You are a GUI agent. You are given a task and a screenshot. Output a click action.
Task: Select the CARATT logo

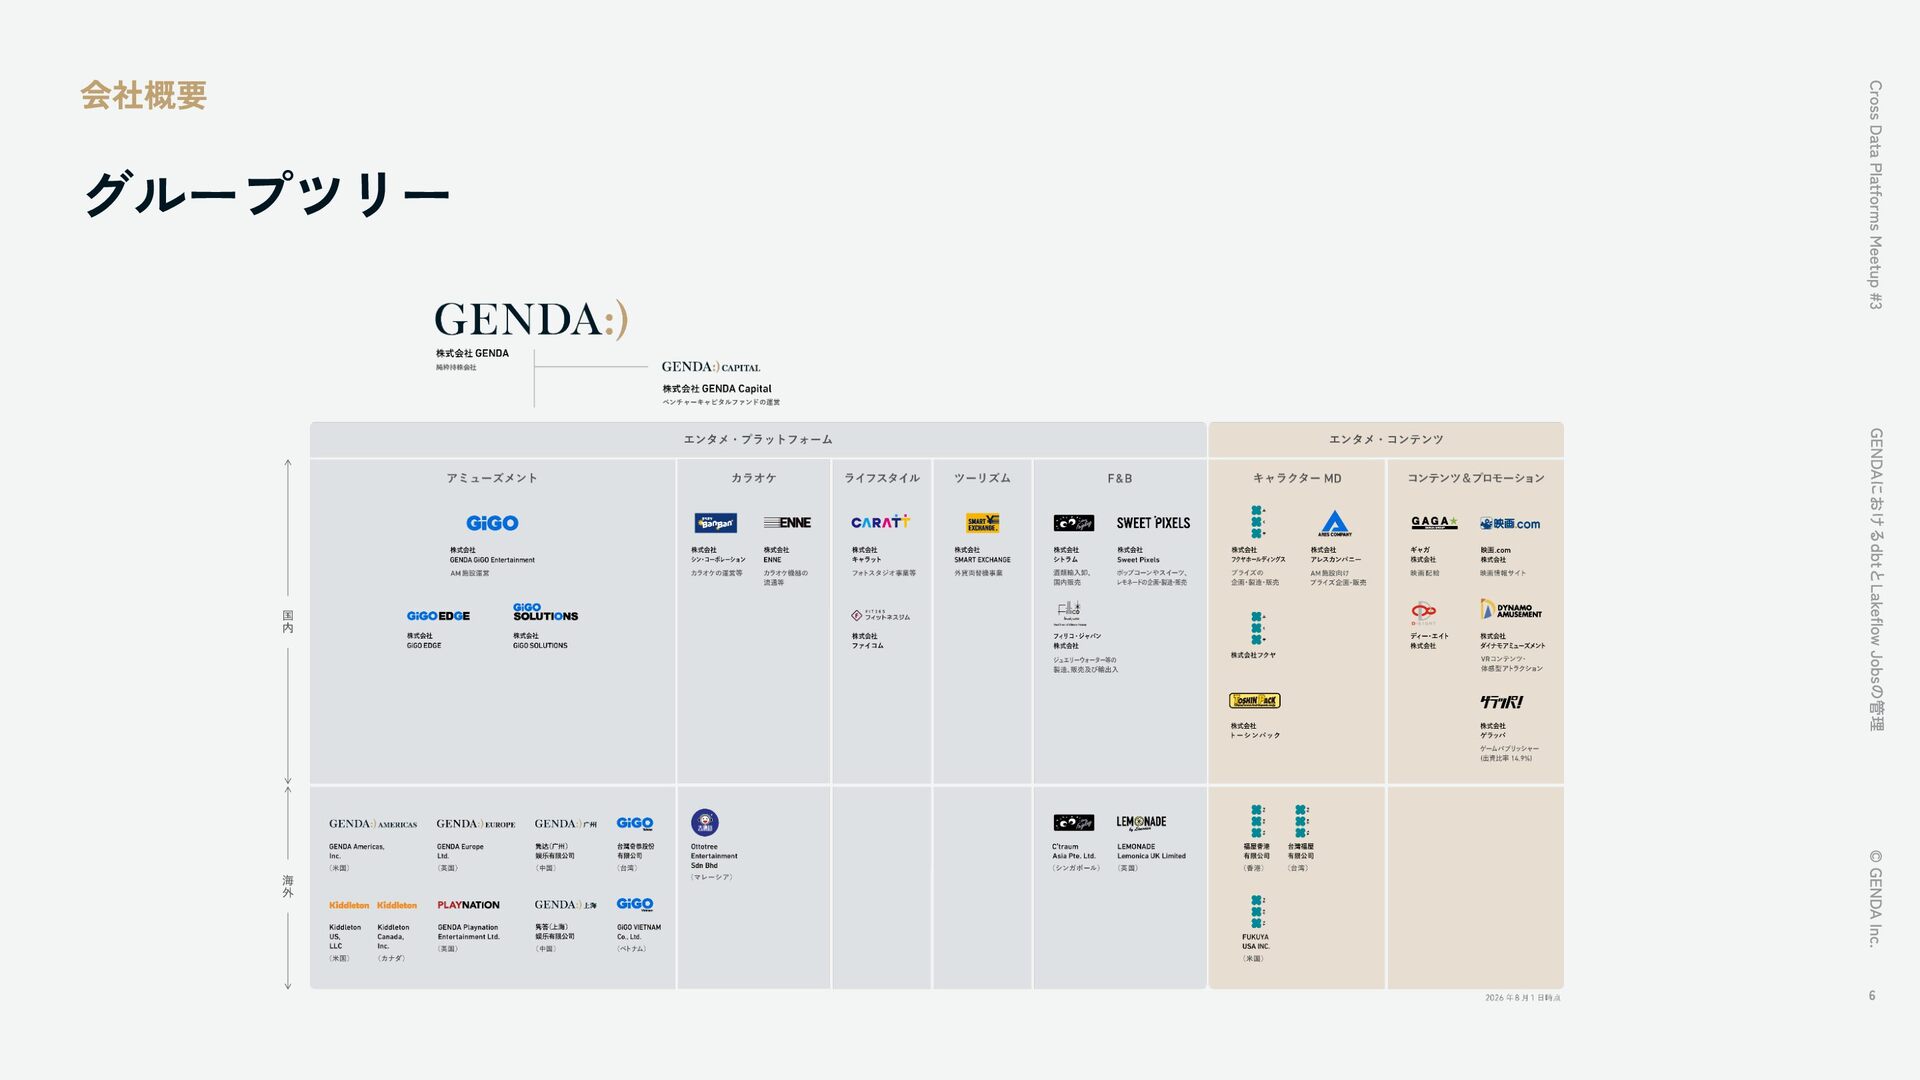[x=880, y=522]
